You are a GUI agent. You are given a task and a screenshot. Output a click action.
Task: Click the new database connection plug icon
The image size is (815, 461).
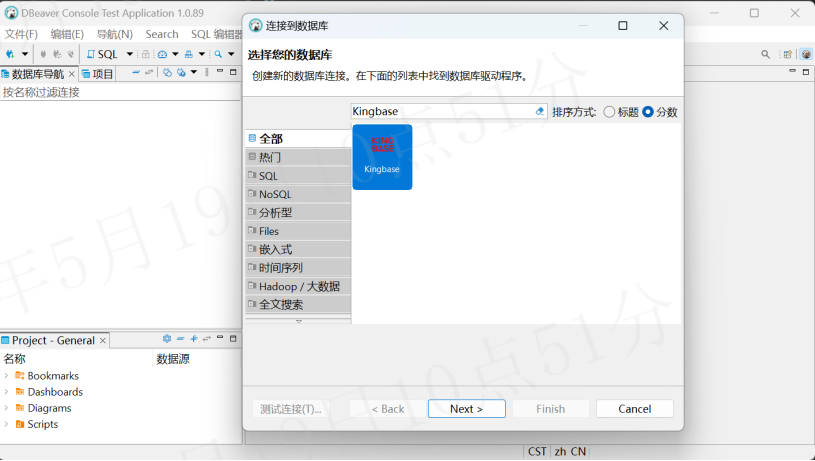click(x=10, y=54)
